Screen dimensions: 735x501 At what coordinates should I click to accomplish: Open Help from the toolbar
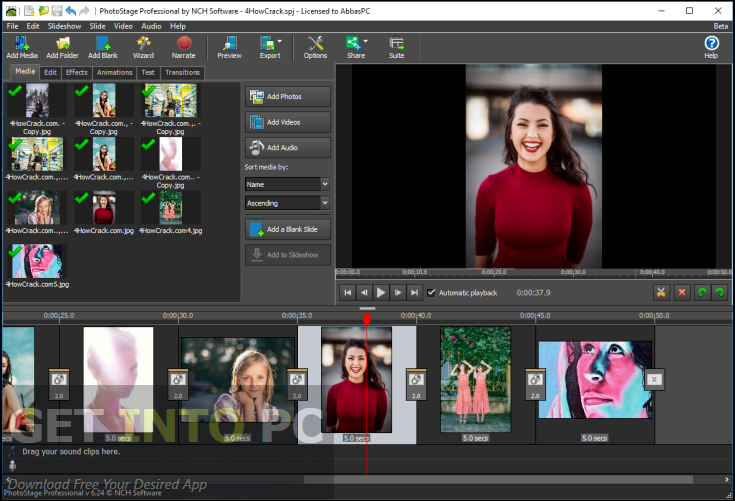point(711,47)
